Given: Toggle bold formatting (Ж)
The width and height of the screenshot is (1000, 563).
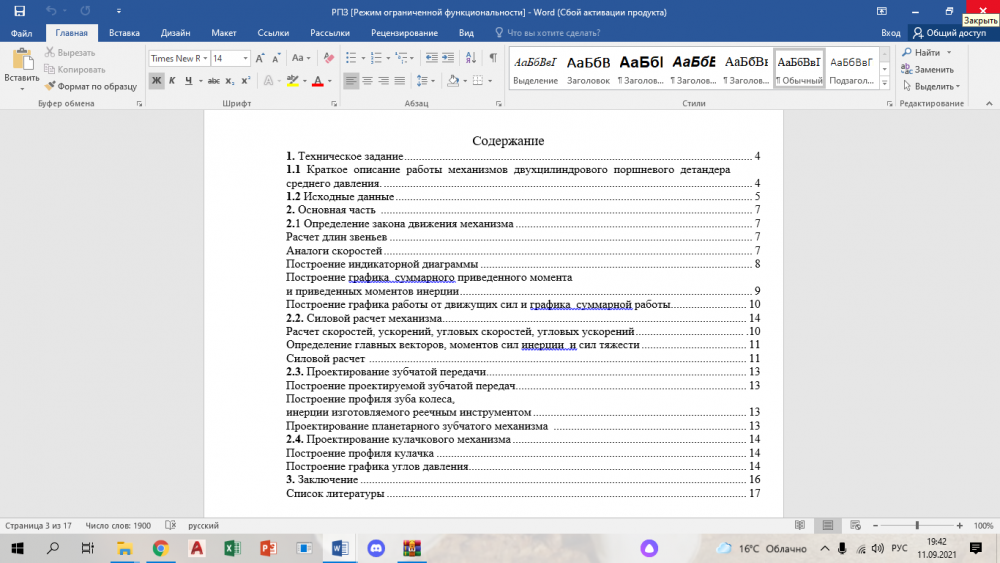Looking at the screenshot, I should tap(157, 81).
